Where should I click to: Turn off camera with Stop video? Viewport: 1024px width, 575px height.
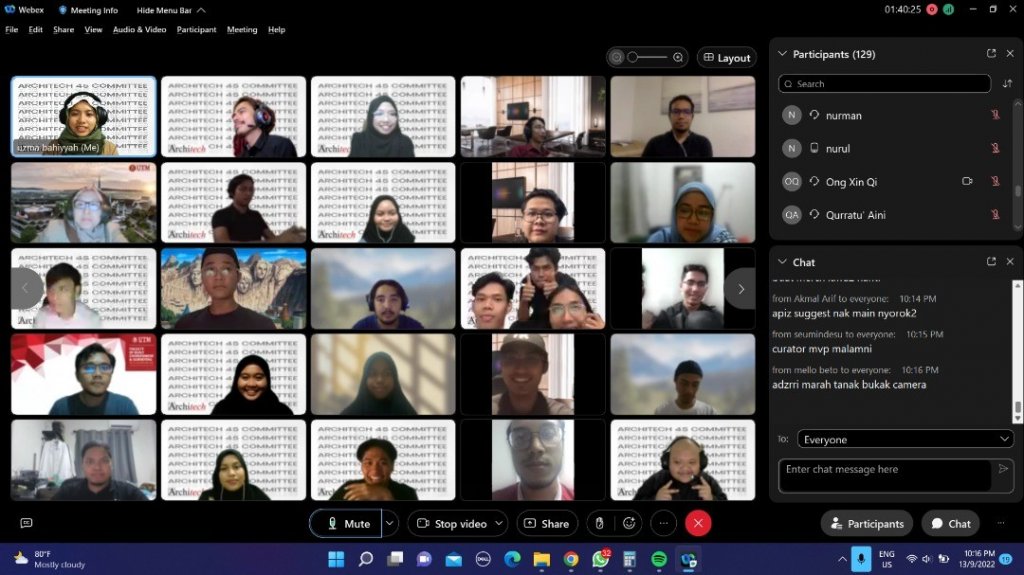tap(450, 523)
